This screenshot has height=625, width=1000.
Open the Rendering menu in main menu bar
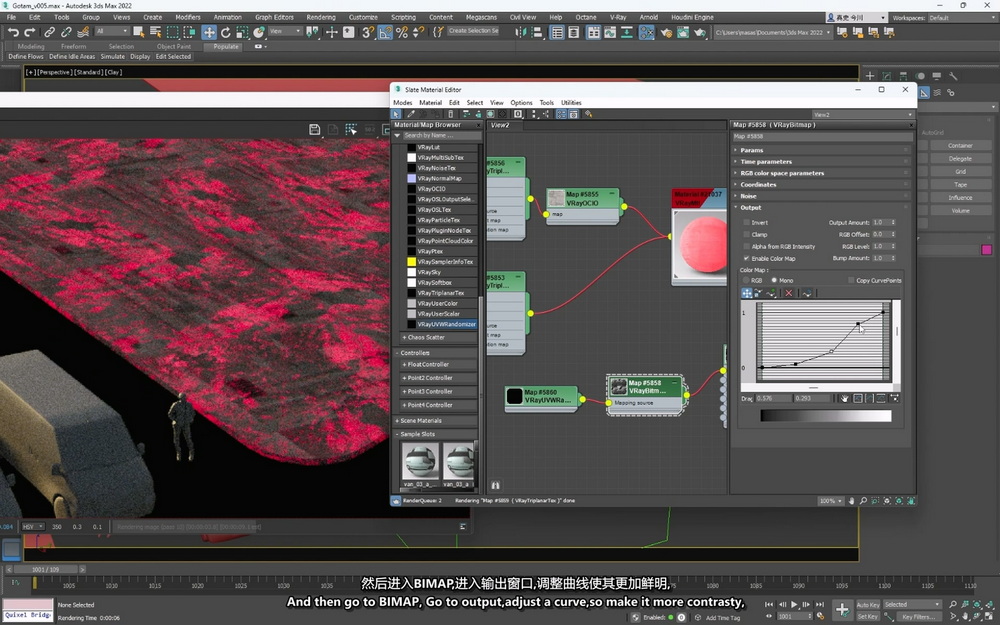coord(321,17)
